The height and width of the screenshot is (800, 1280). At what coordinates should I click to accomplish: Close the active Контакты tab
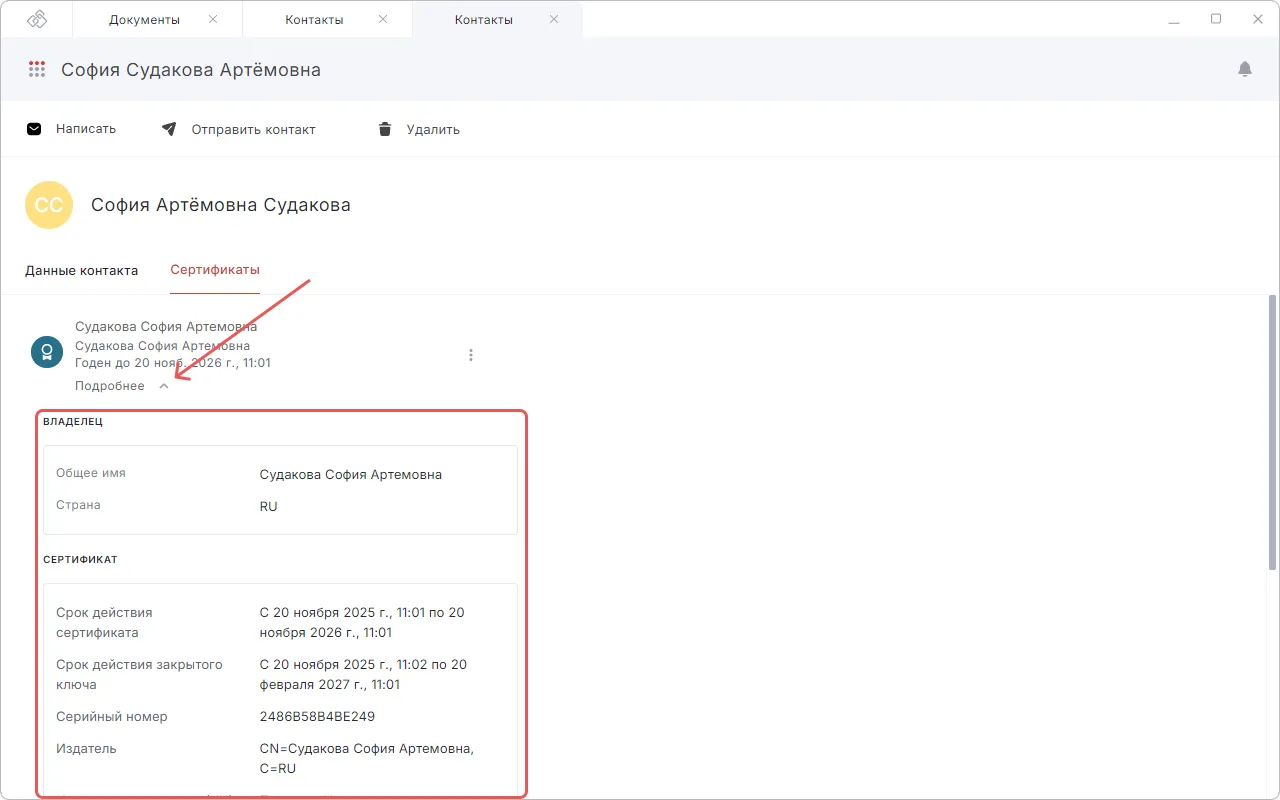[x=552, y=20]
